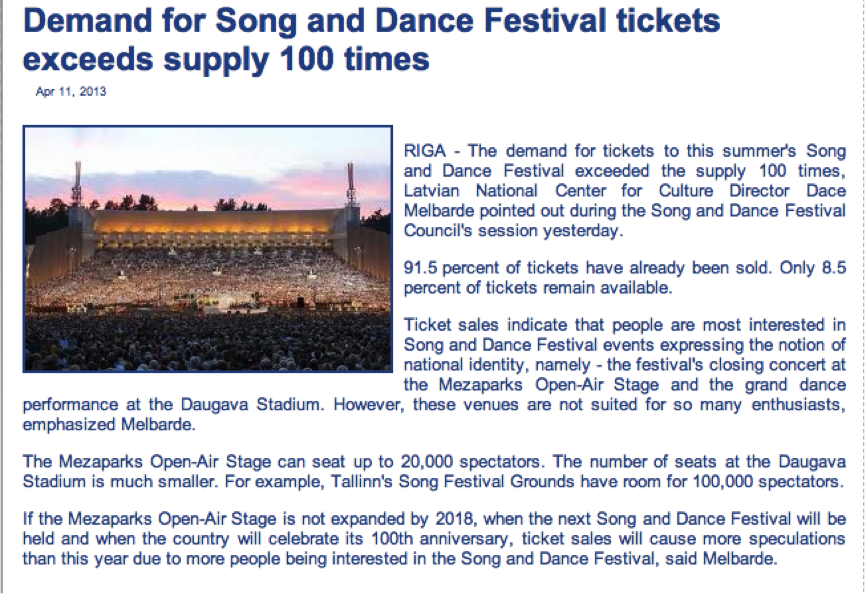The height and width of the screenshot is (594, 865).
Task: Open the open-air stage concert photo
Action: click(207, 249)
